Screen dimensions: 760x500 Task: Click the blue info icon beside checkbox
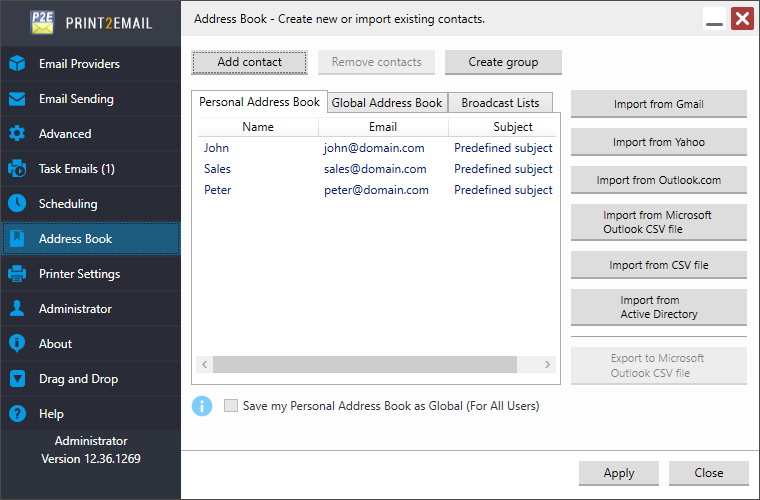click(202, 406)
